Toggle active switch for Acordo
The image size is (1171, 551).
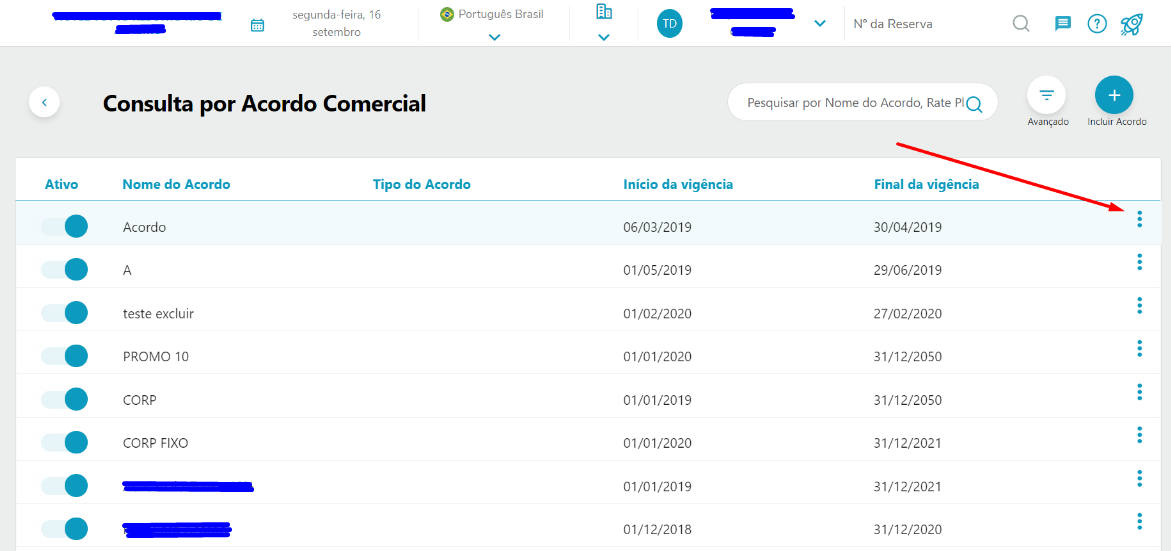[65, 226]
